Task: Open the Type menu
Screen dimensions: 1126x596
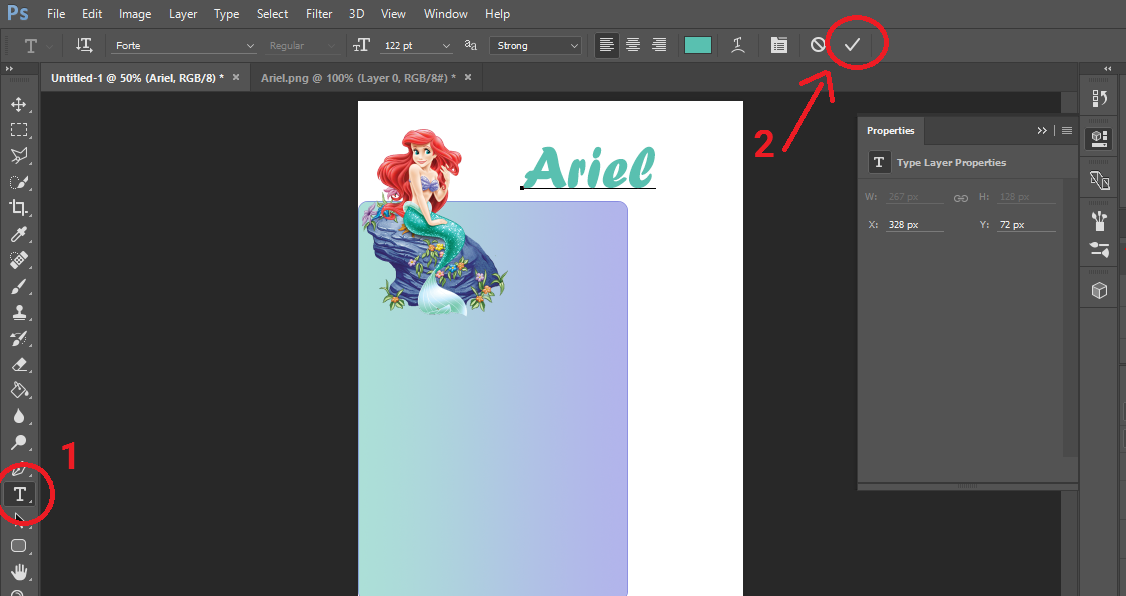Action: (226, 14)
